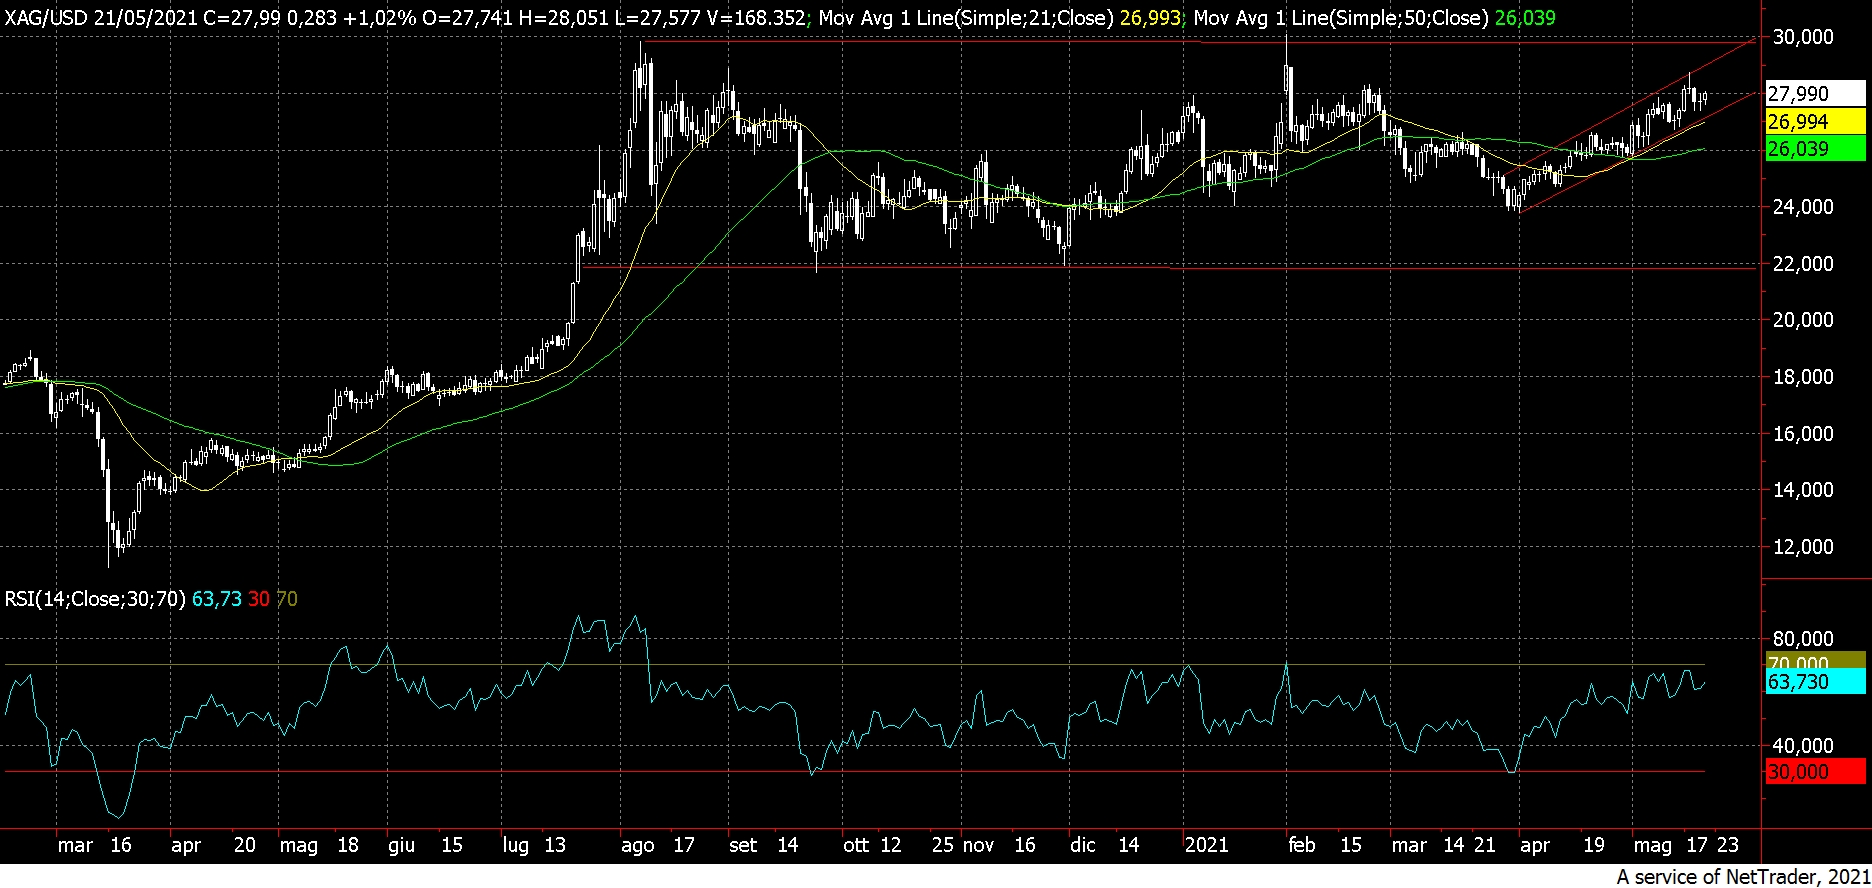Click the 'lug' date axis label
This screenshot has height=888, width=1872.
click(515, 846)
